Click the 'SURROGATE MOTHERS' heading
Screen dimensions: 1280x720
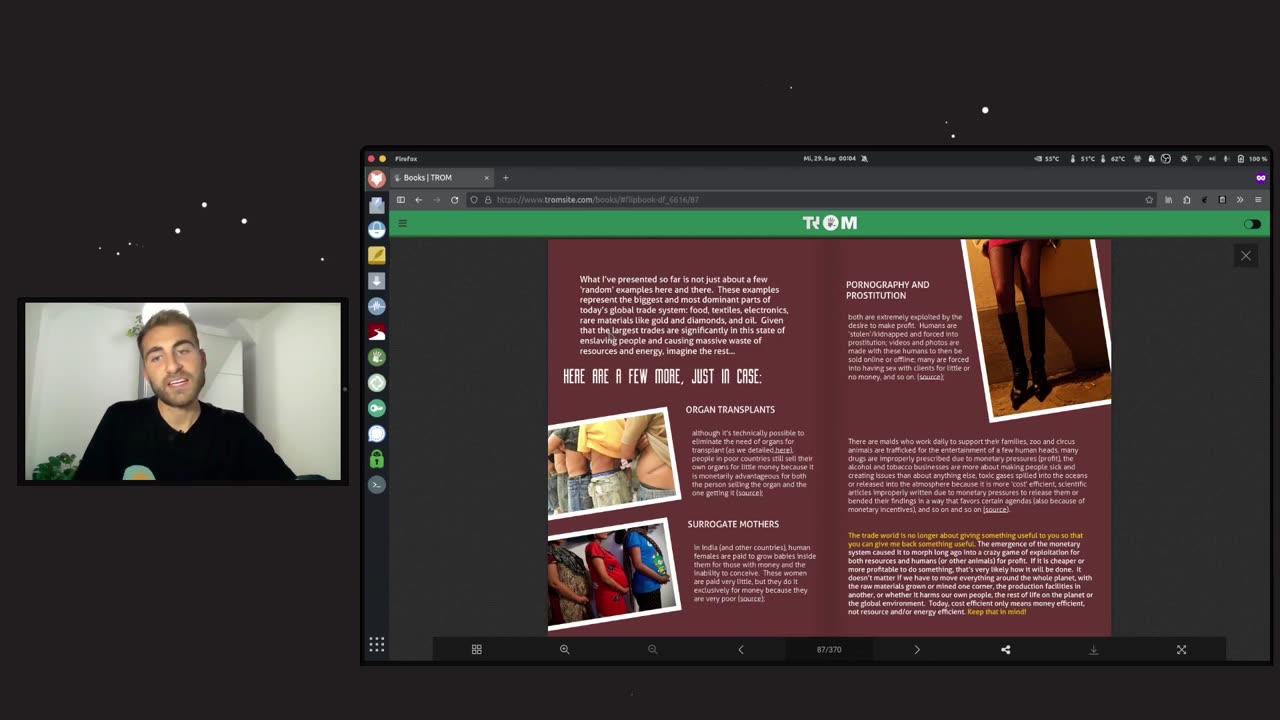click(x=733, y=524)
